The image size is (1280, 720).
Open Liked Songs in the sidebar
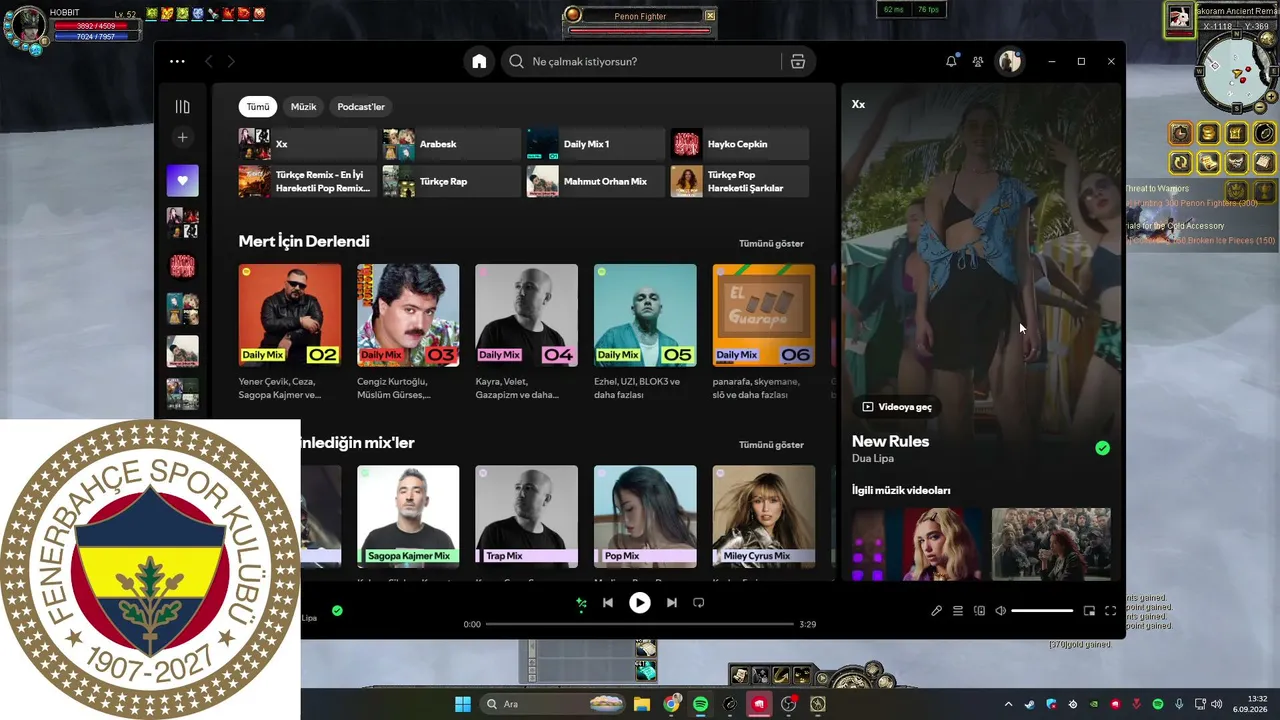tap(182, 181)
